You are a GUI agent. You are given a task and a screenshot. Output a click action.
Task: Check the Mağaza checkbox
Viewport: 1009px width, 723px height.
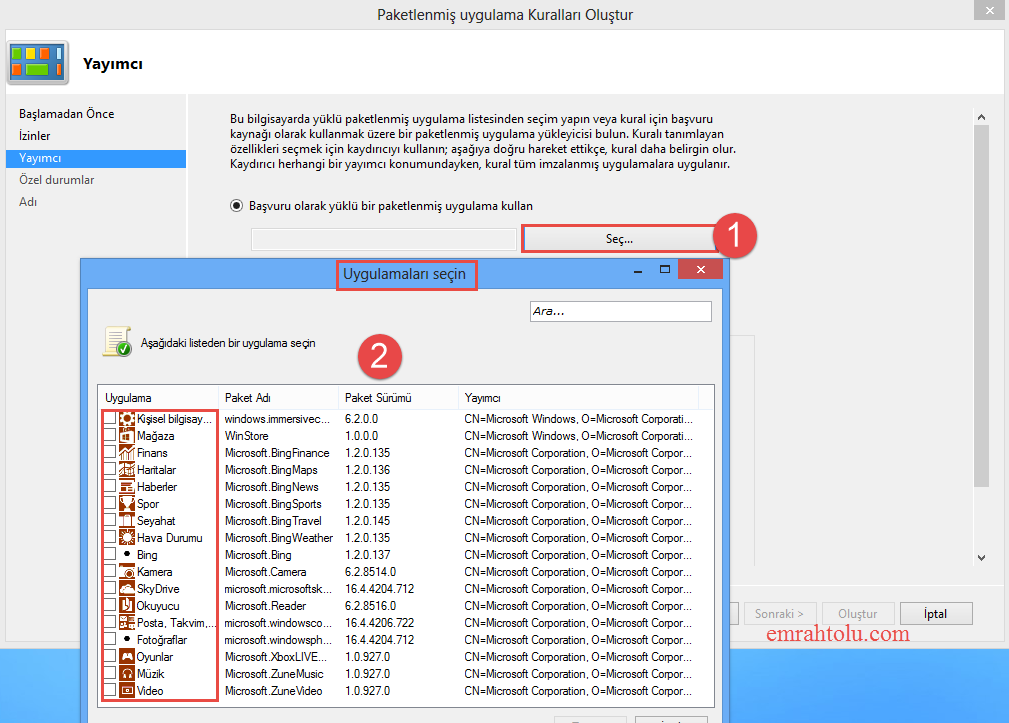tap(109, 435)
